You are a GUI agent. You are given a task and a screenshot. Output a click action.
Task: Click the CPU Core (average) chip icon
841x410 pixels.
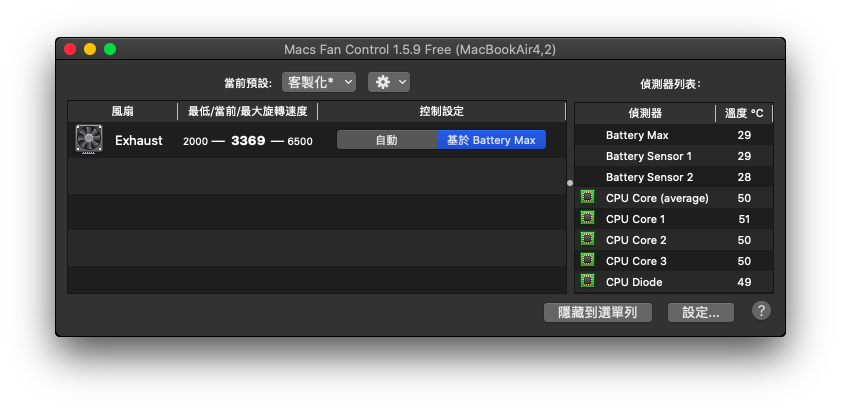tap(587, 198)
